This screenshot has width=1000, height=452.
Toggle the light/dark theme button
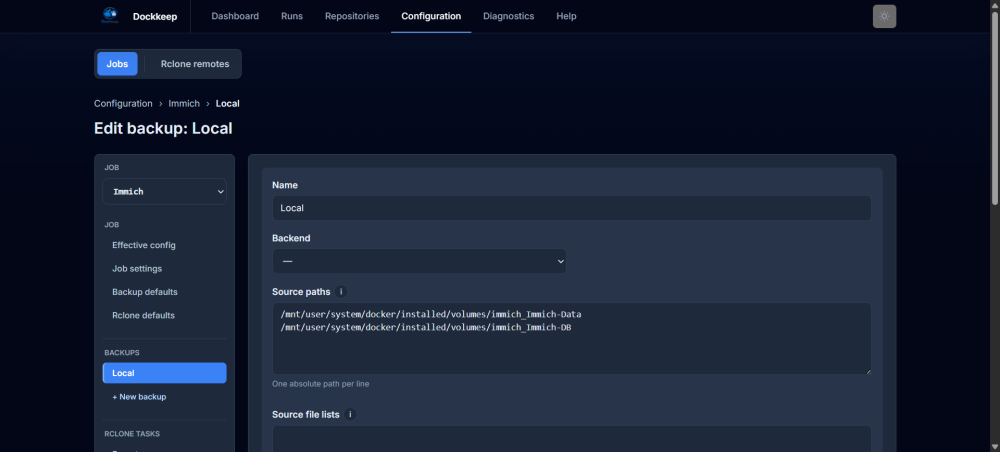click(884, 17)
